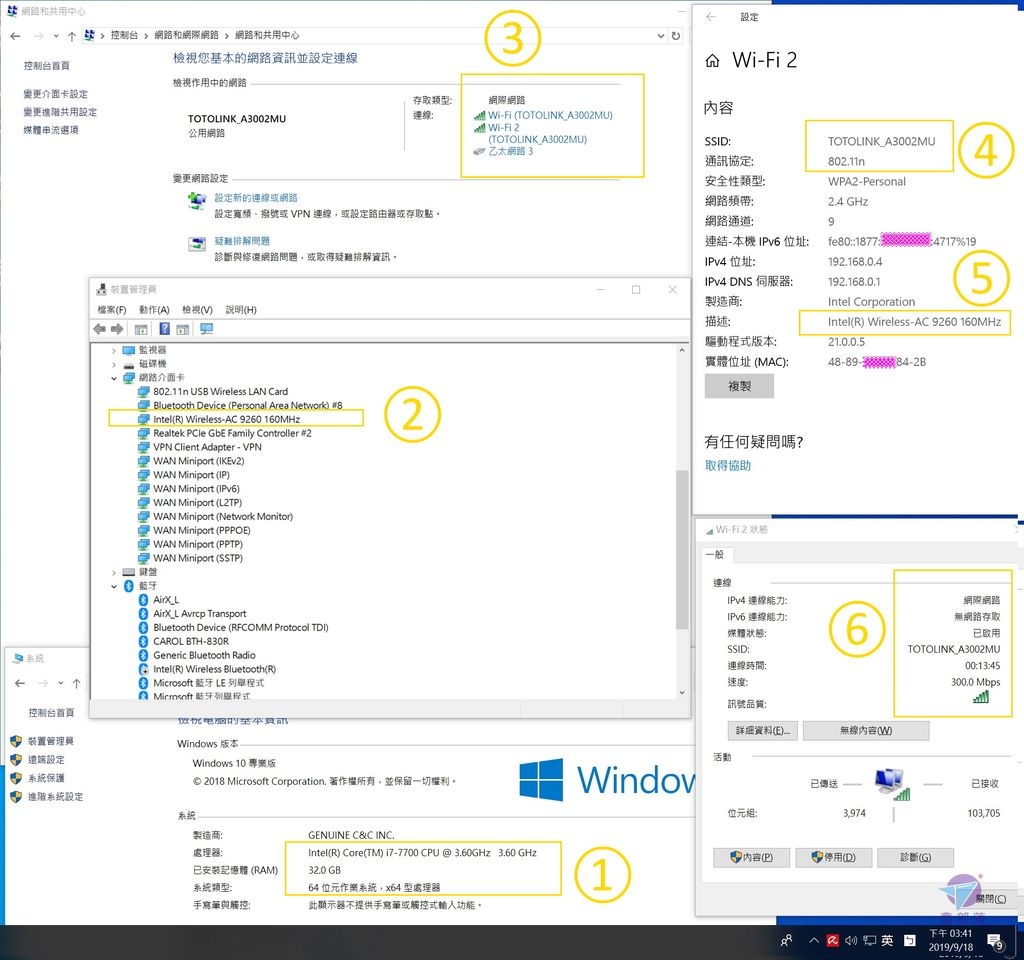Toggle console tree icon in Device Manager toolbar

(x=140, y=329)
